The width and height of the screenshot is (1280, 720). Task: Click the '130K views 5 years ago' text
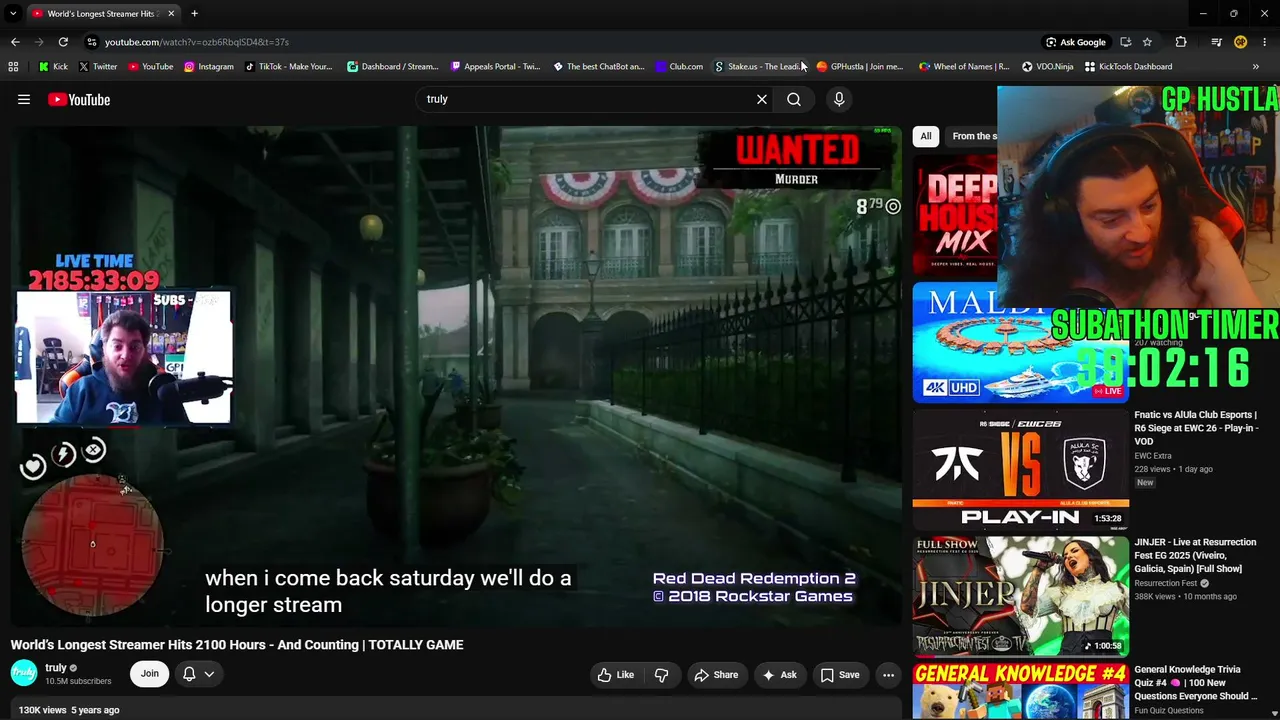pyautogui.click(x=69, y=710)
